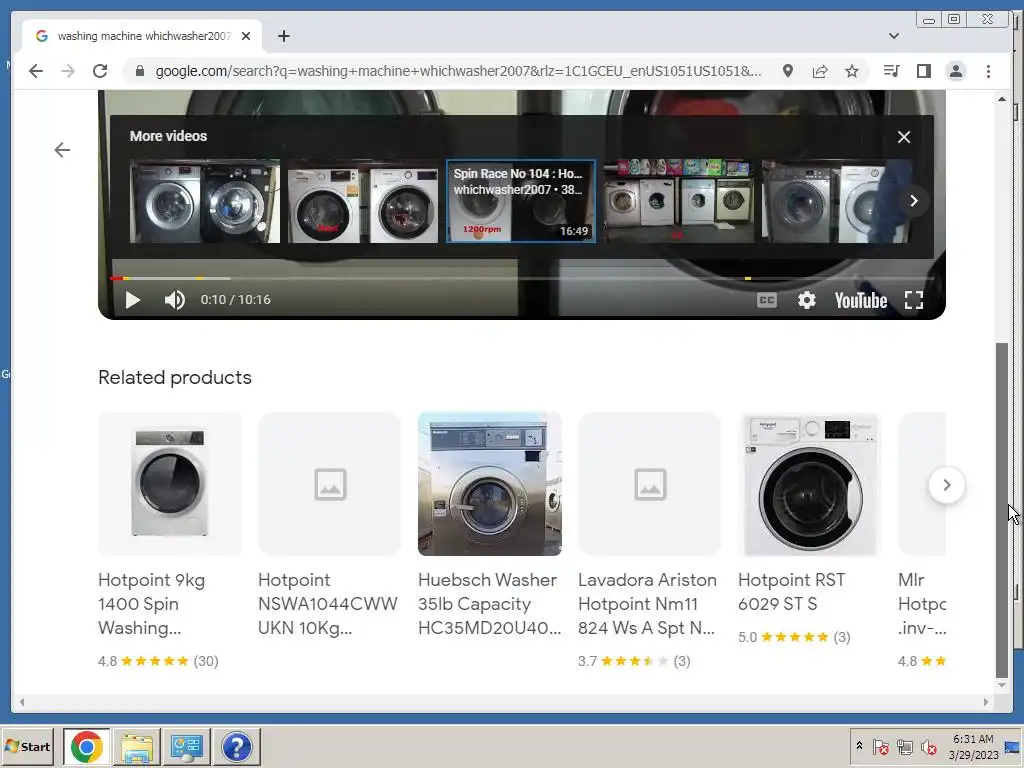Show more related products arrow
The image size is (1024, 768).
[946, 485]
